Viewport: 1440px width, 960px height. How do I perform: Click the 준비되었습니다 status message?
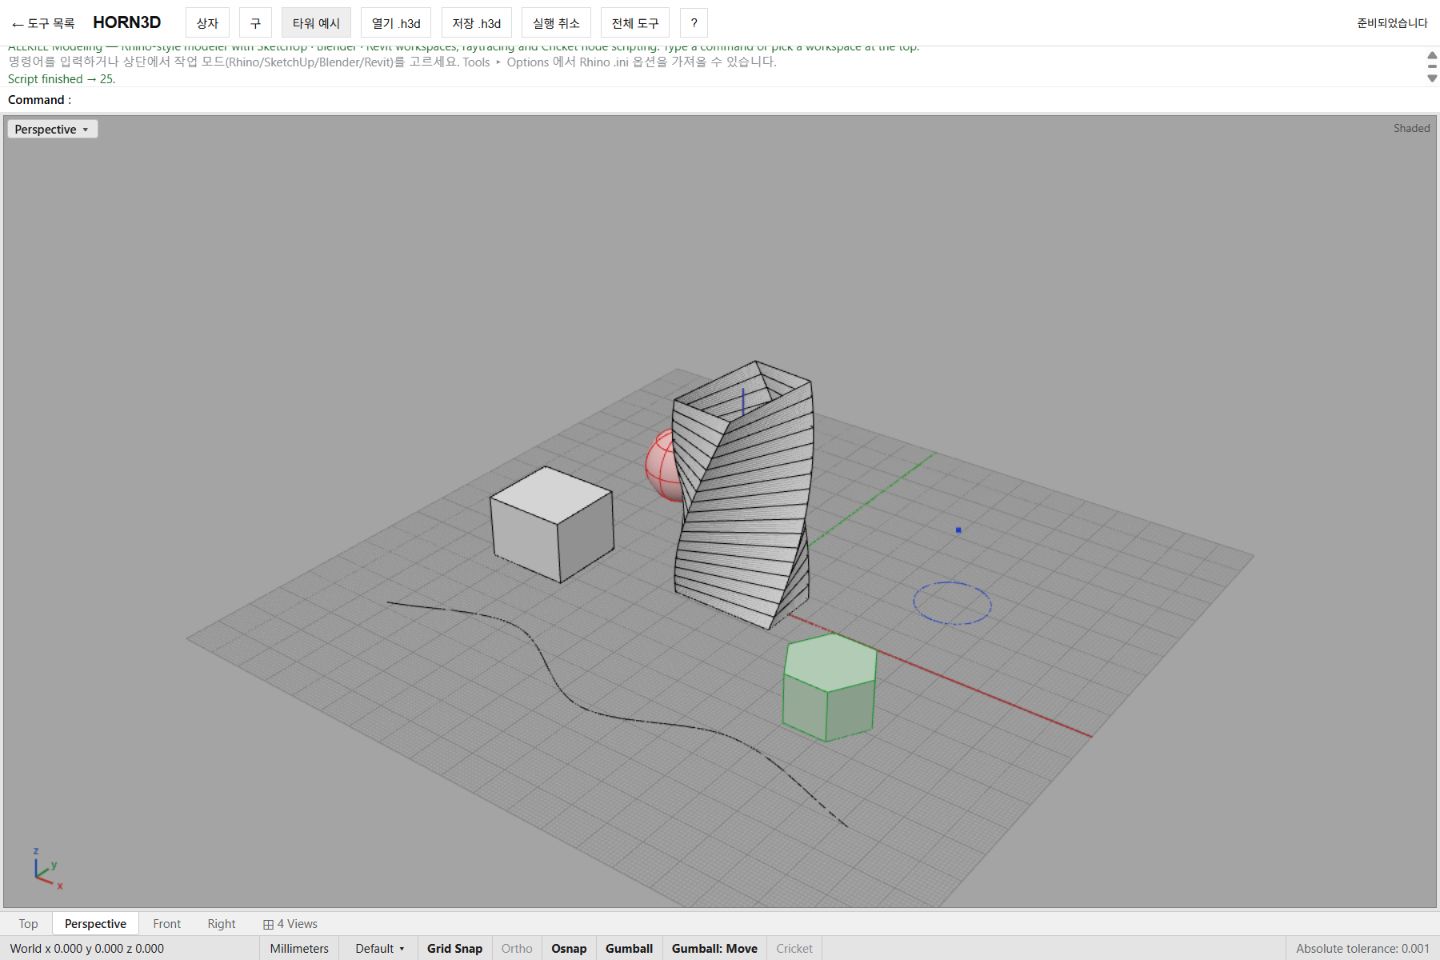point(1392,23)
